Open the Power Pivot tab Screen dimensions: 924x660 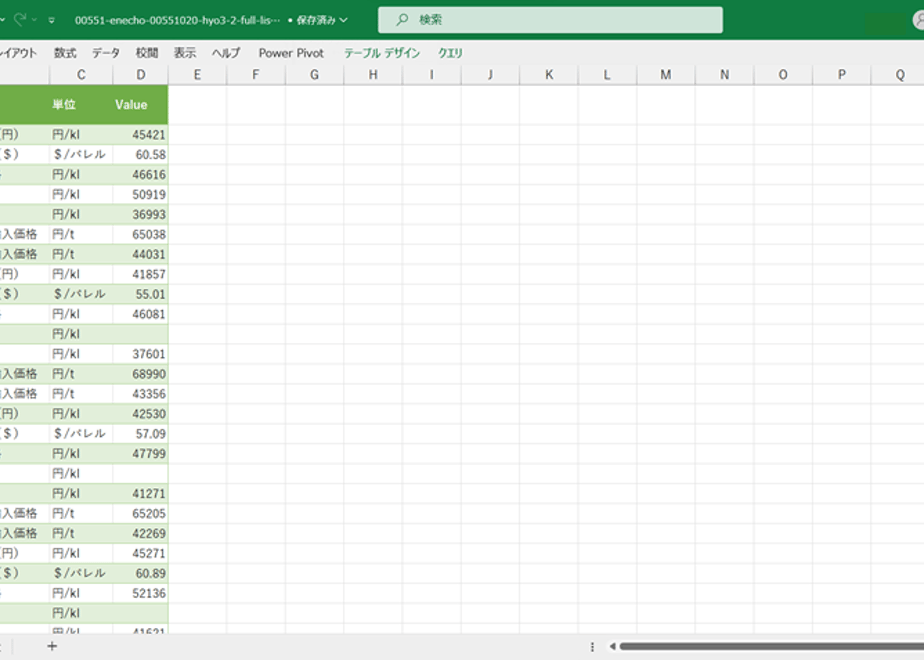click(291, 53)
